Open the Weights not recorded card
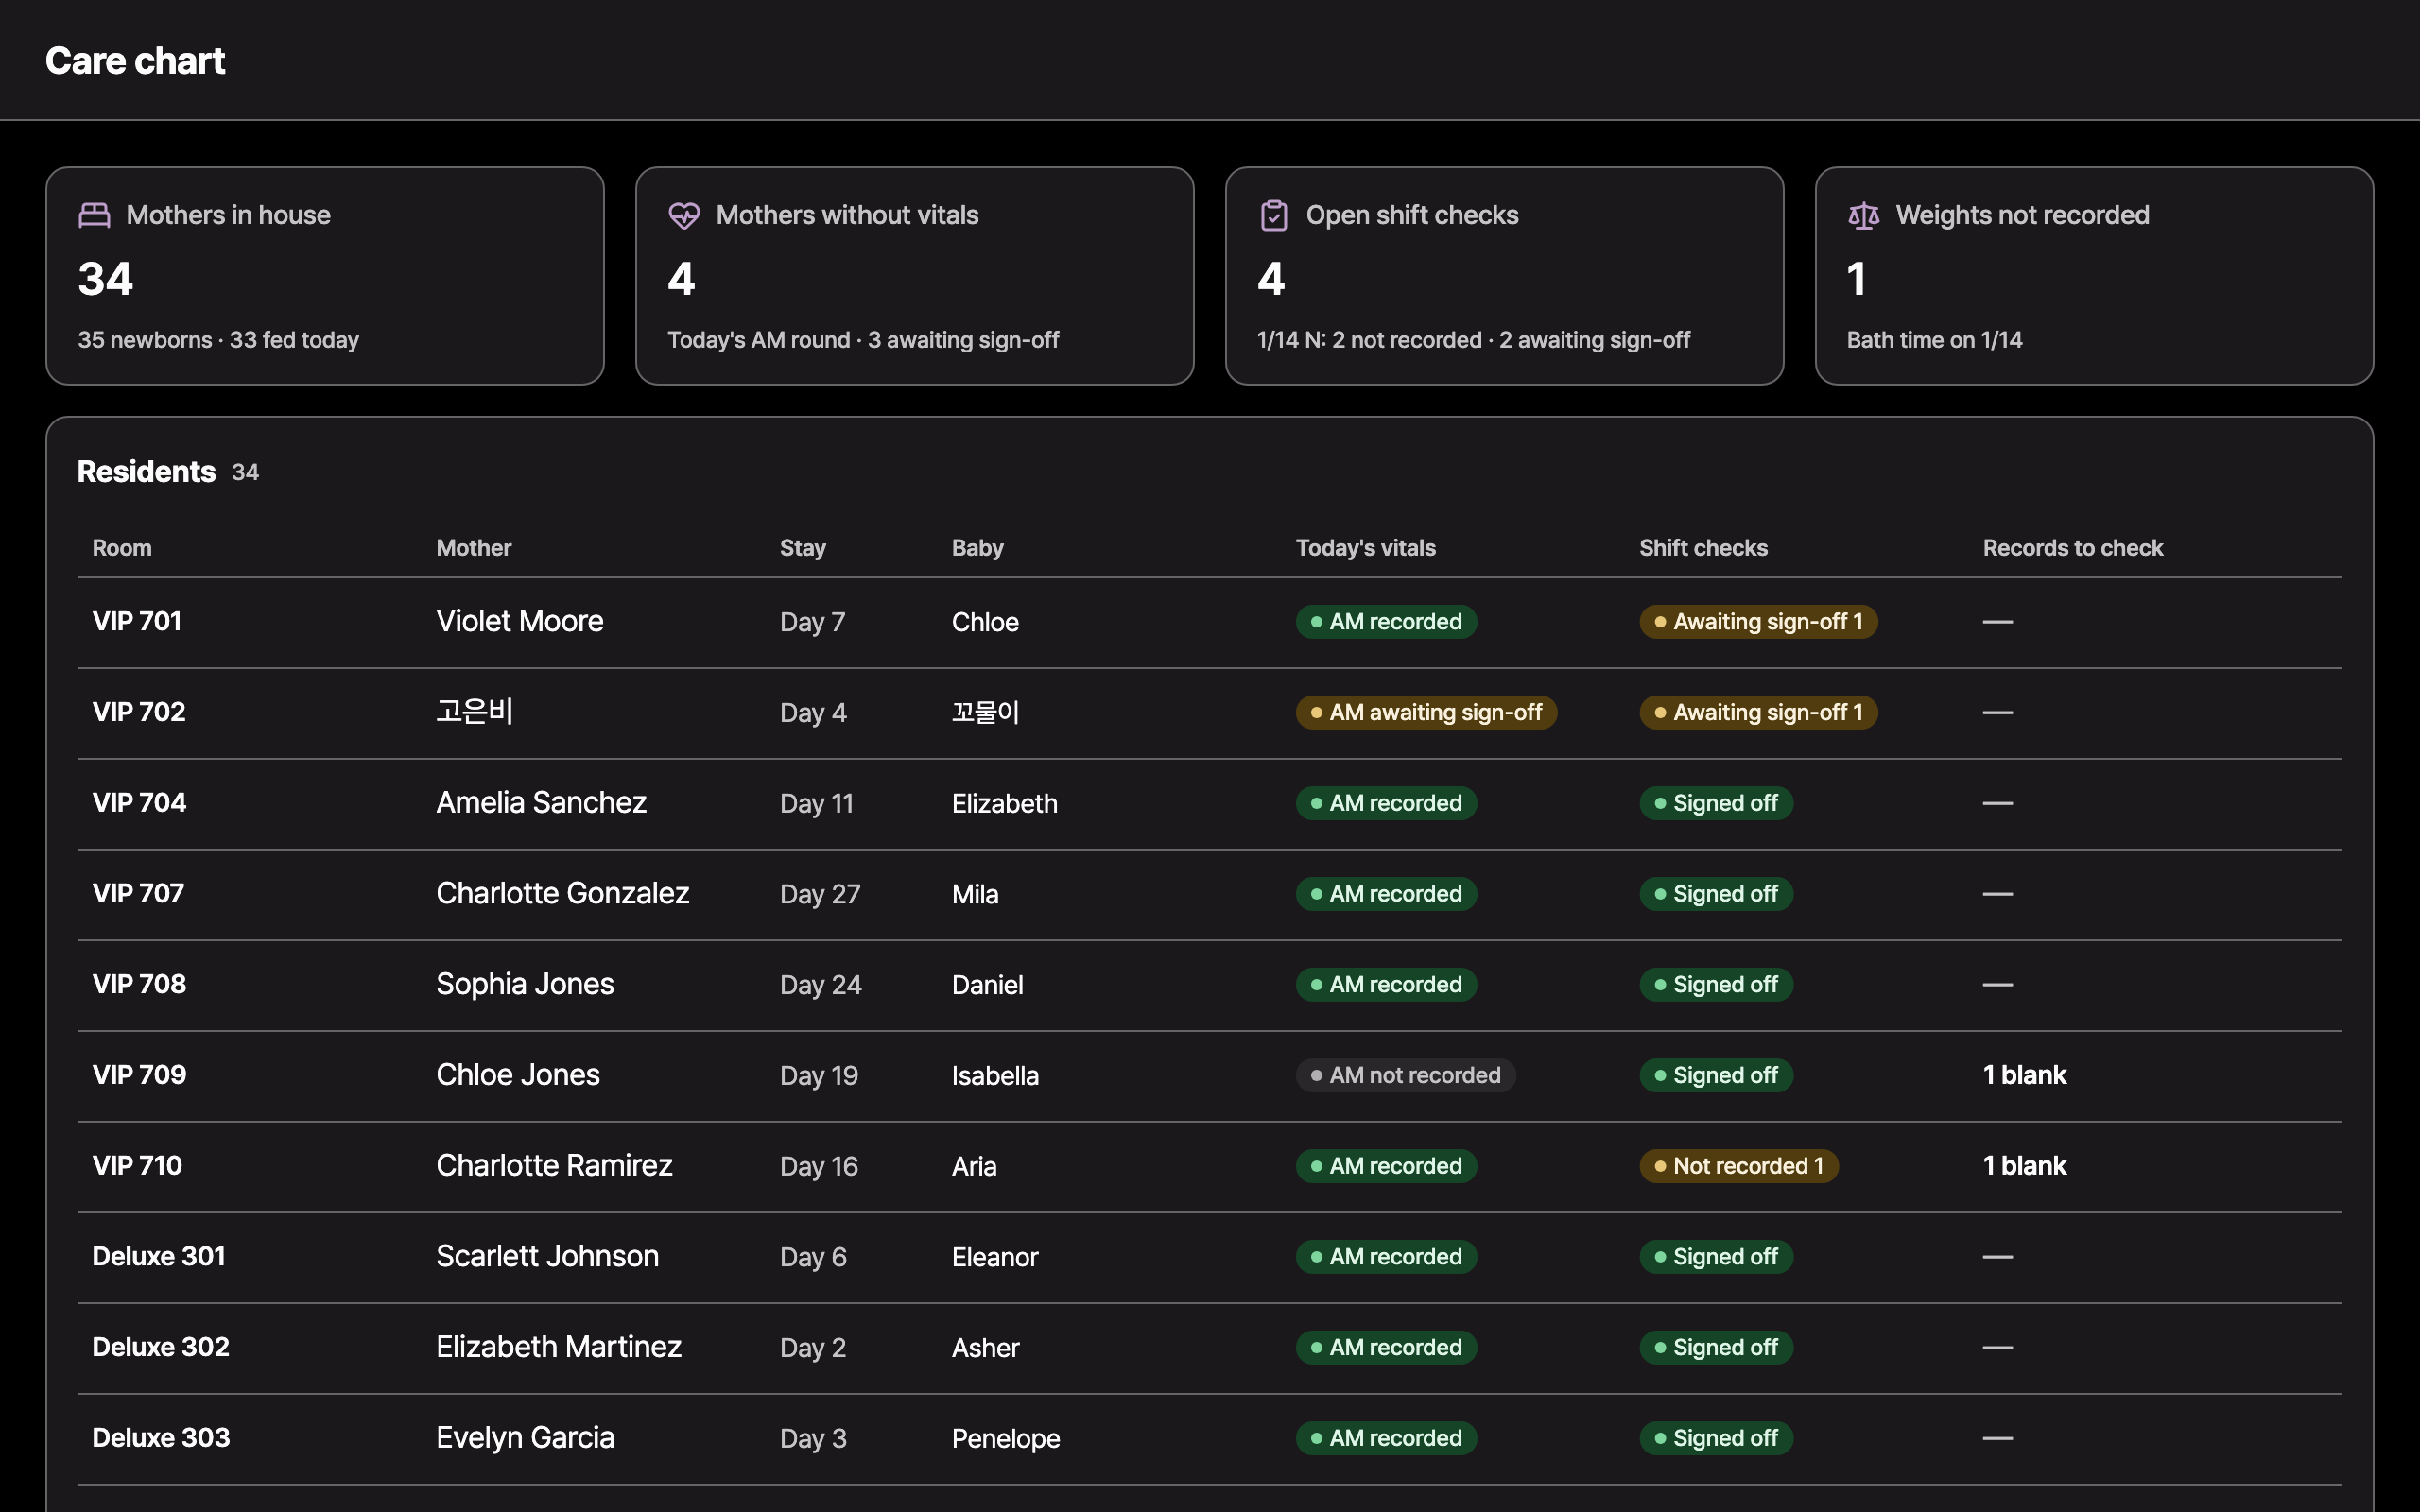Screen dimensions: 2420x1512 [x=2094, y=276]
